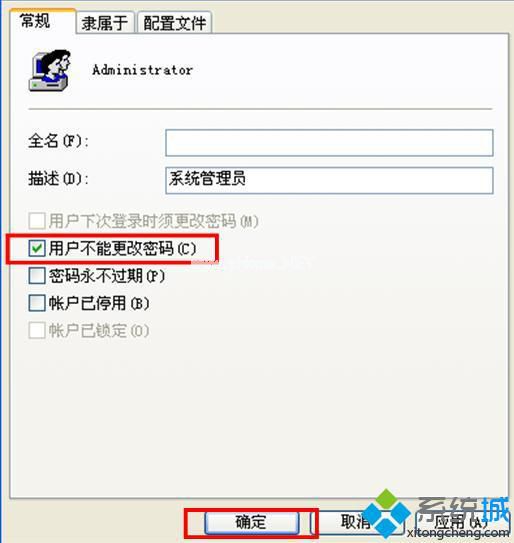
Task: Focus the 全名 text field
Action: point(329,143)
